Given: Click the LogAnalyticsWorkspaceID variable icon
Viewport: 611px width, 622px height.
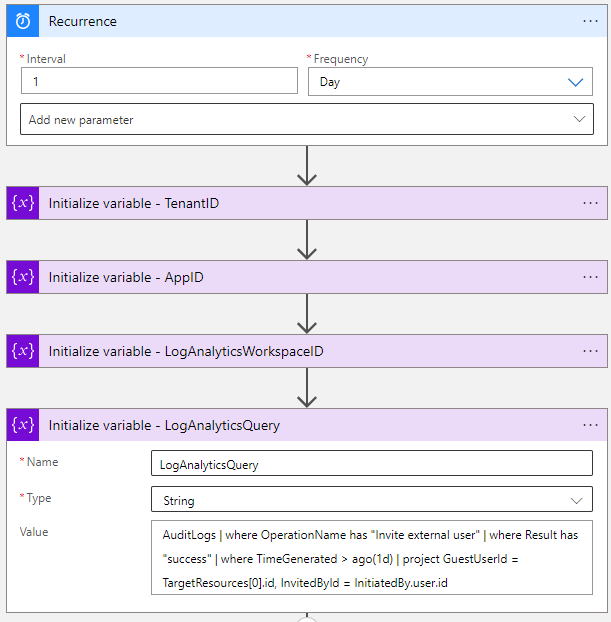Looking at the screenshot, I should tap(23, 351).
